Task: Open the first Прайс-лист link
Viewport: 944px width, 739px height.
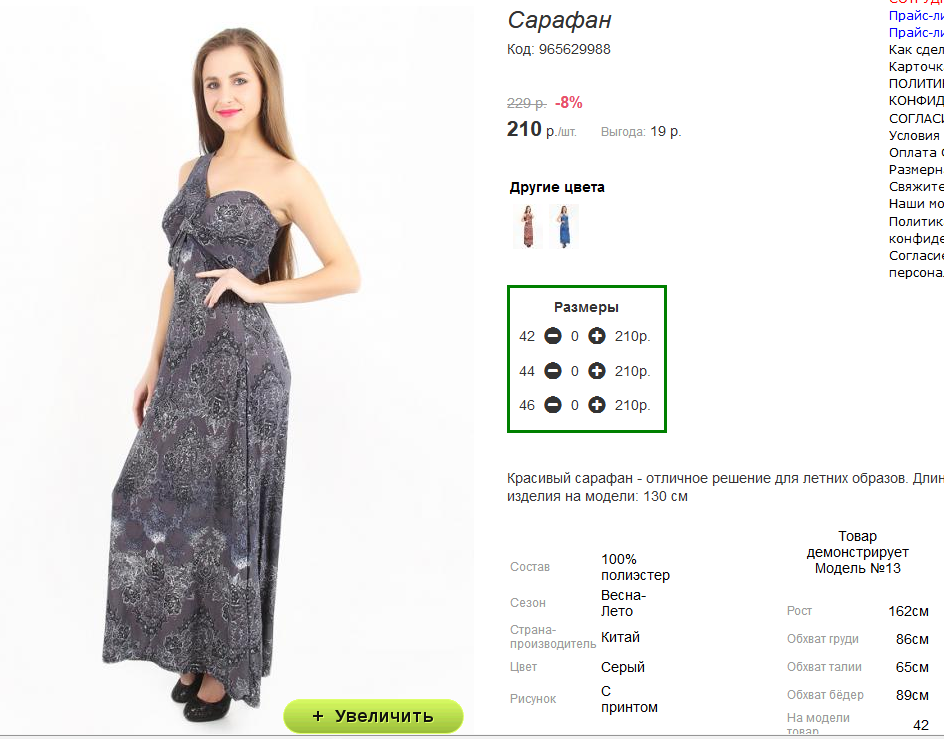Action: click(x=916, y=16)
